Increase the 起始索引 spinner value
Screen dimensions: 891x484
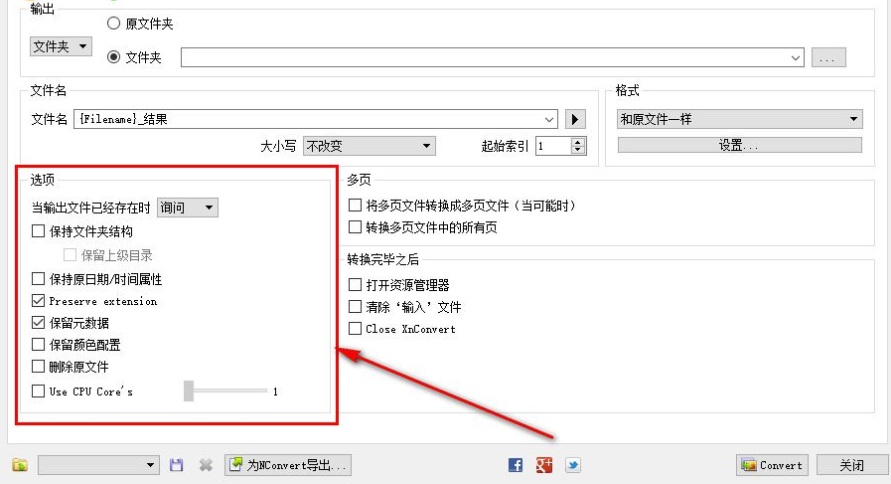click(578, 142)
